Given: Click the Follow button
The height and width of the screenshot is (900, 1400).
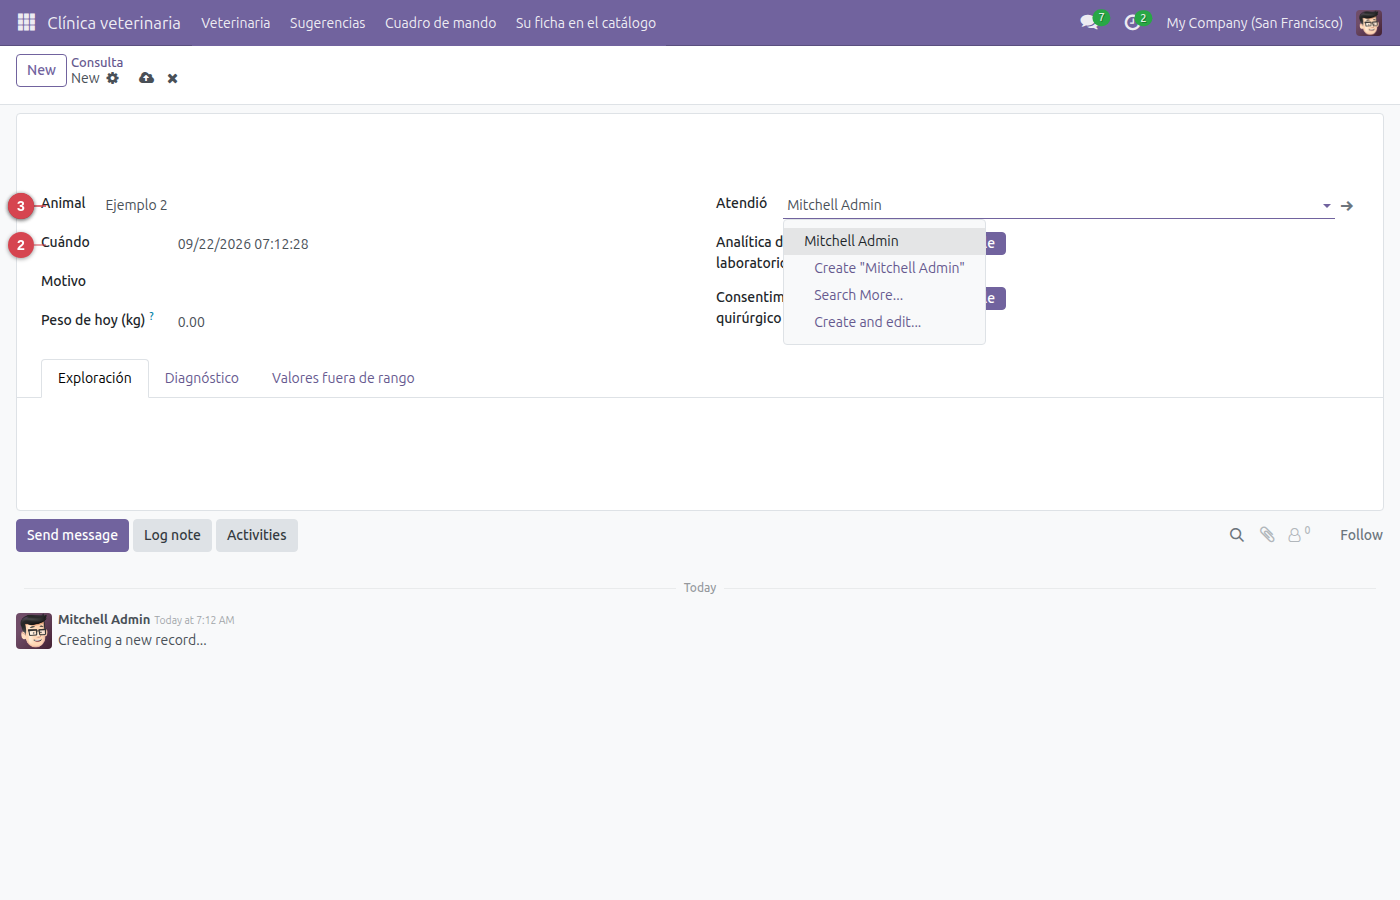Looking at the screenshot, I should (1361, 535).
